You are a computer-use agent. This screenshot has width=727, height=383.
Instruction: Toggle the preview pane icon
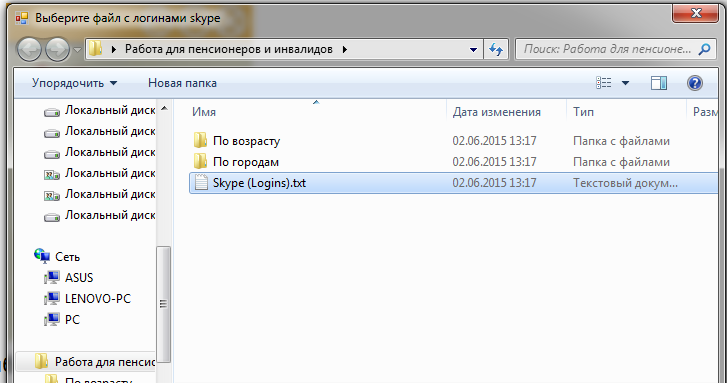tap(658, 83)
